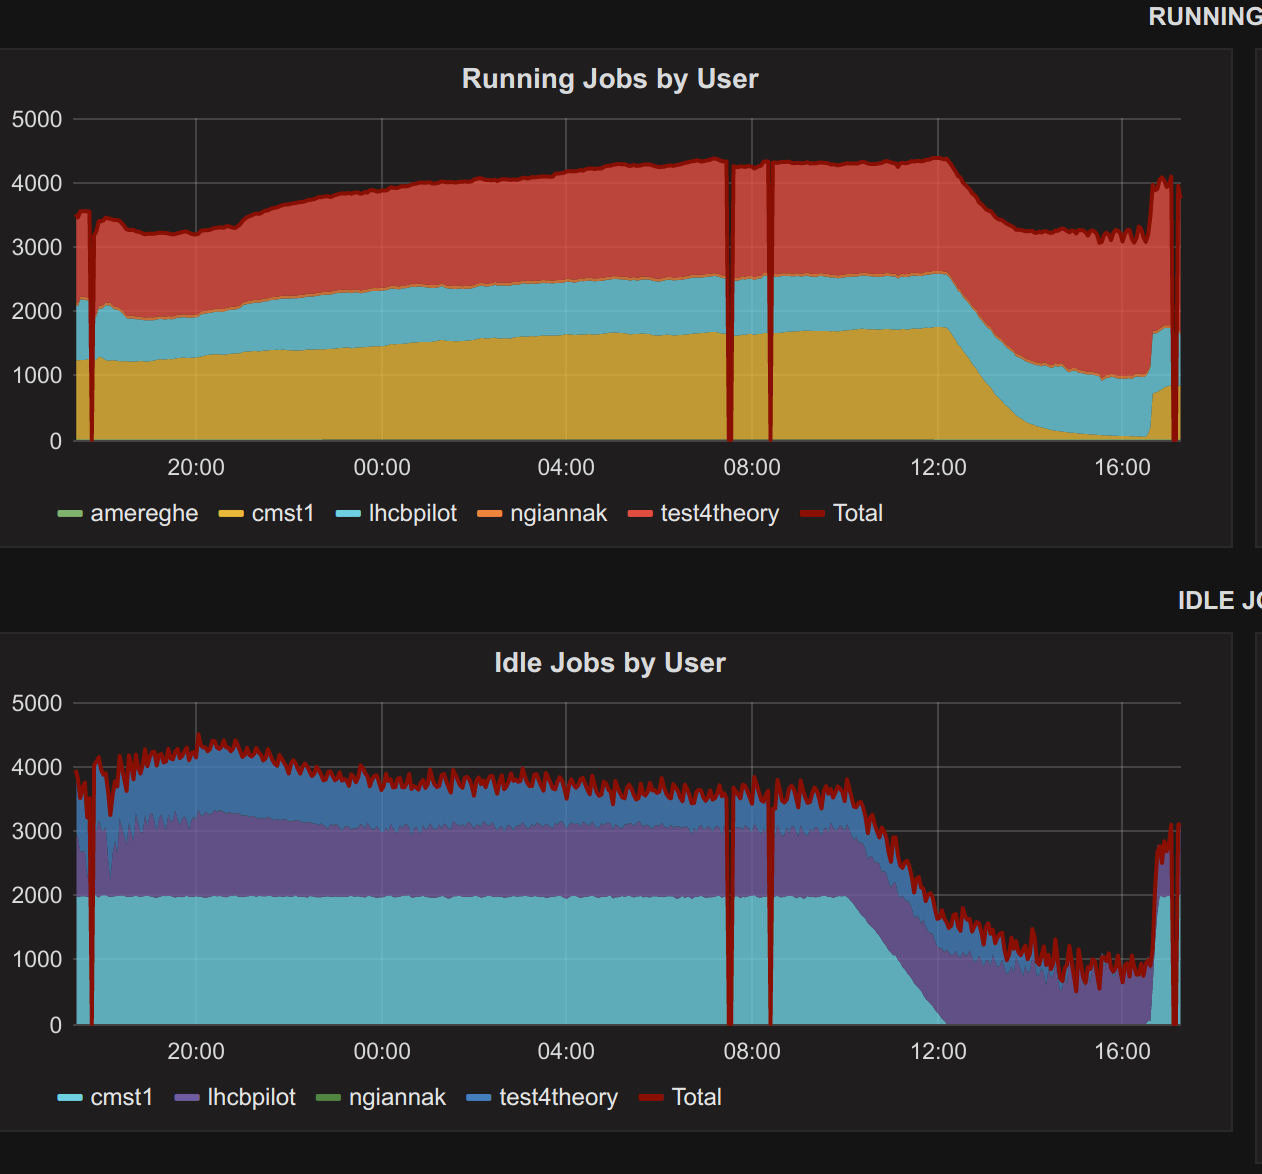Show only lhcbpilot in Running Jobs legend

coord(412,514)
